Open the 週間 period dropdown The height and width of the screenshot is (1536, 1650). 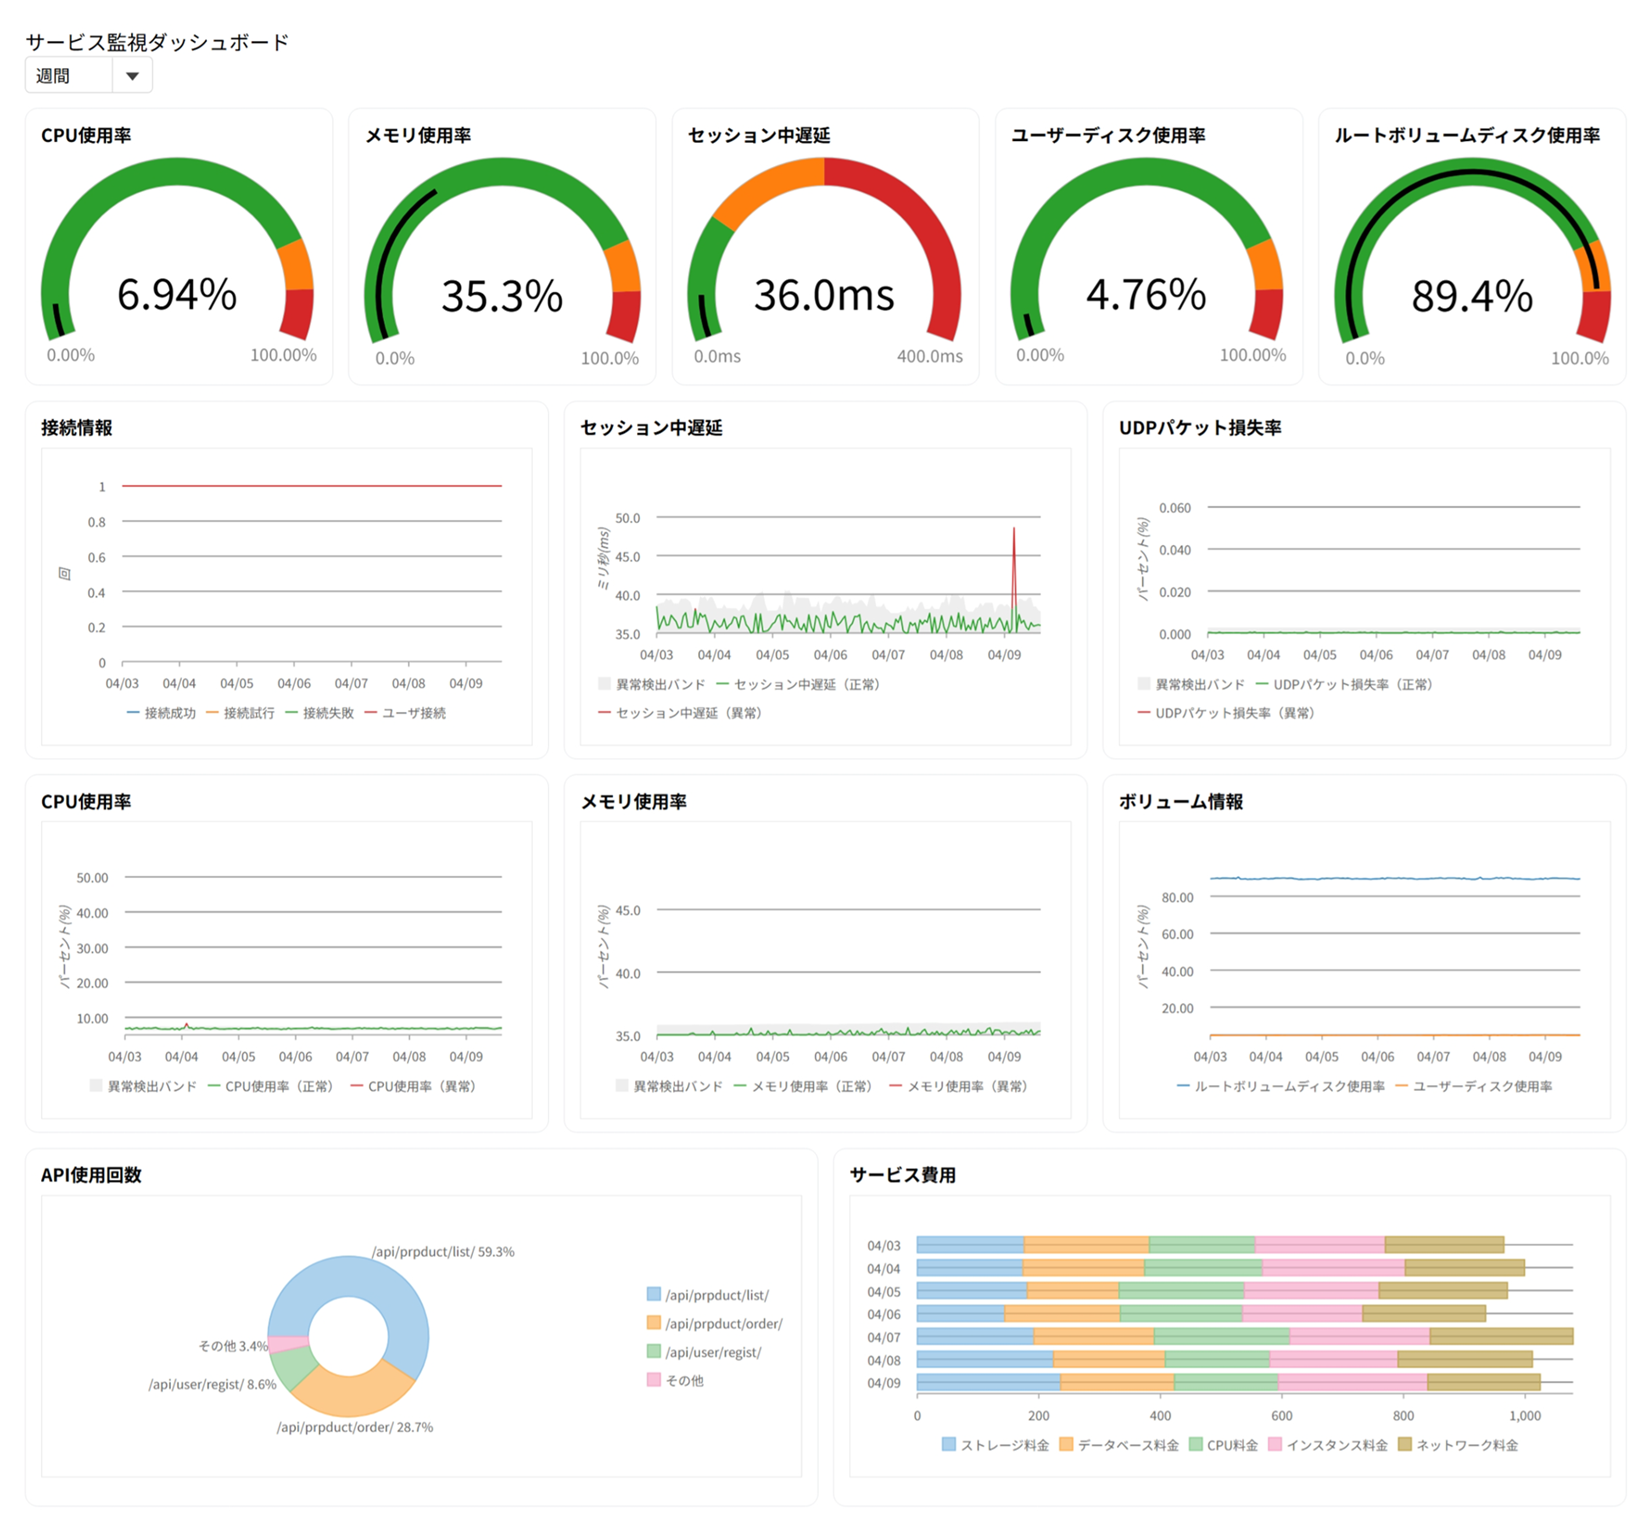click(x=89, y=76)
